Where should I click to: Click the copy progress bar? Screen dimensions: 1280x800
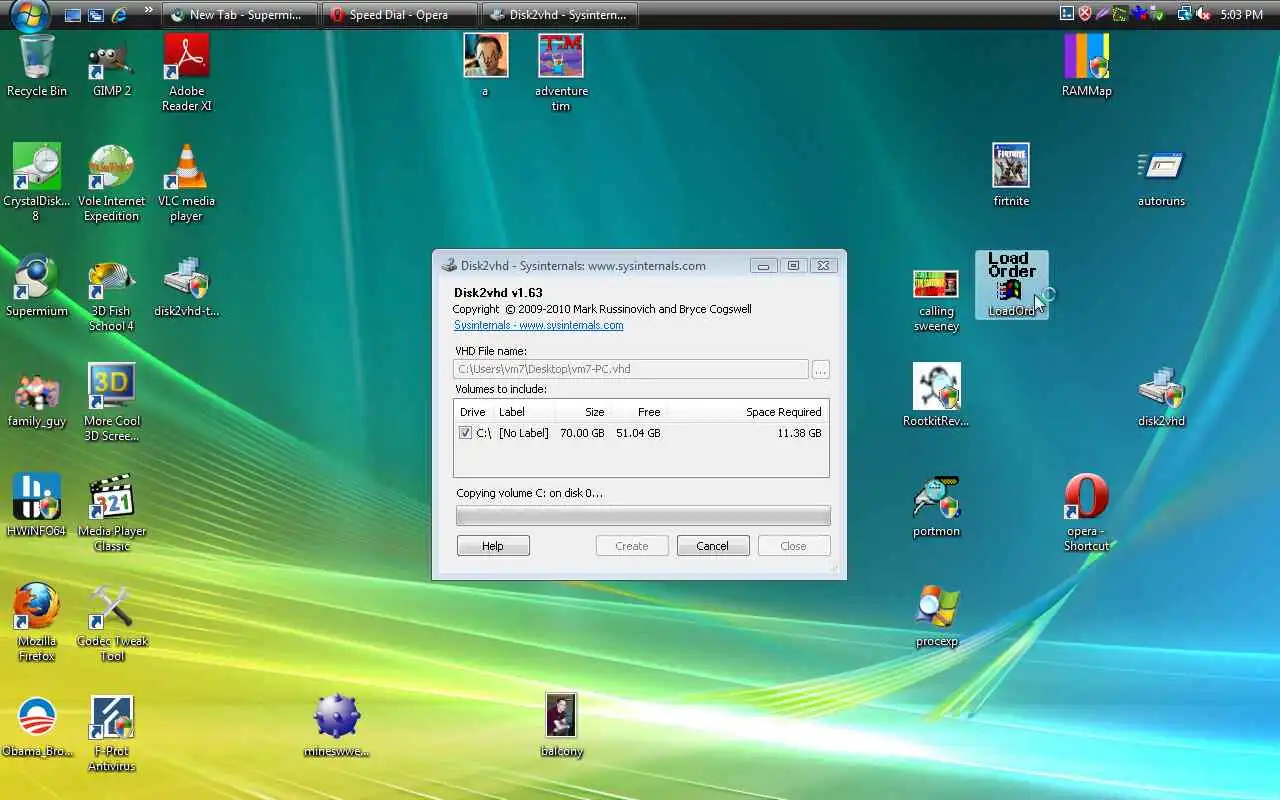(x=643, y=515)
